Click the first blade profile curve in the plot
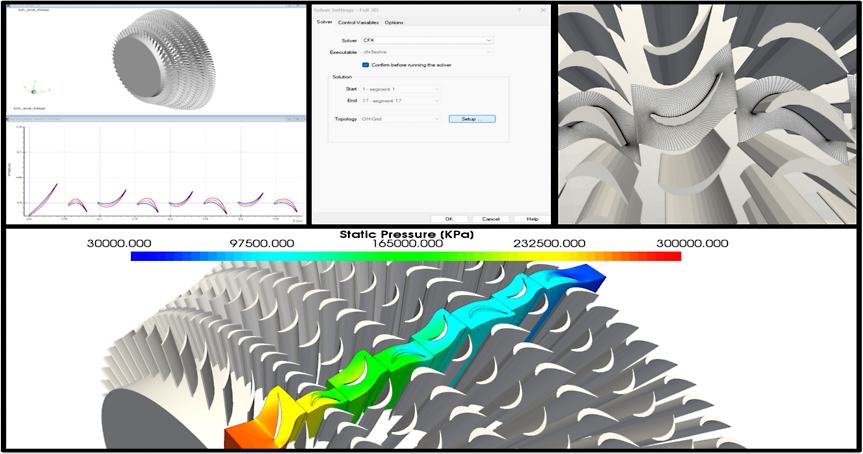863x454 pixels. coord(43,199)
